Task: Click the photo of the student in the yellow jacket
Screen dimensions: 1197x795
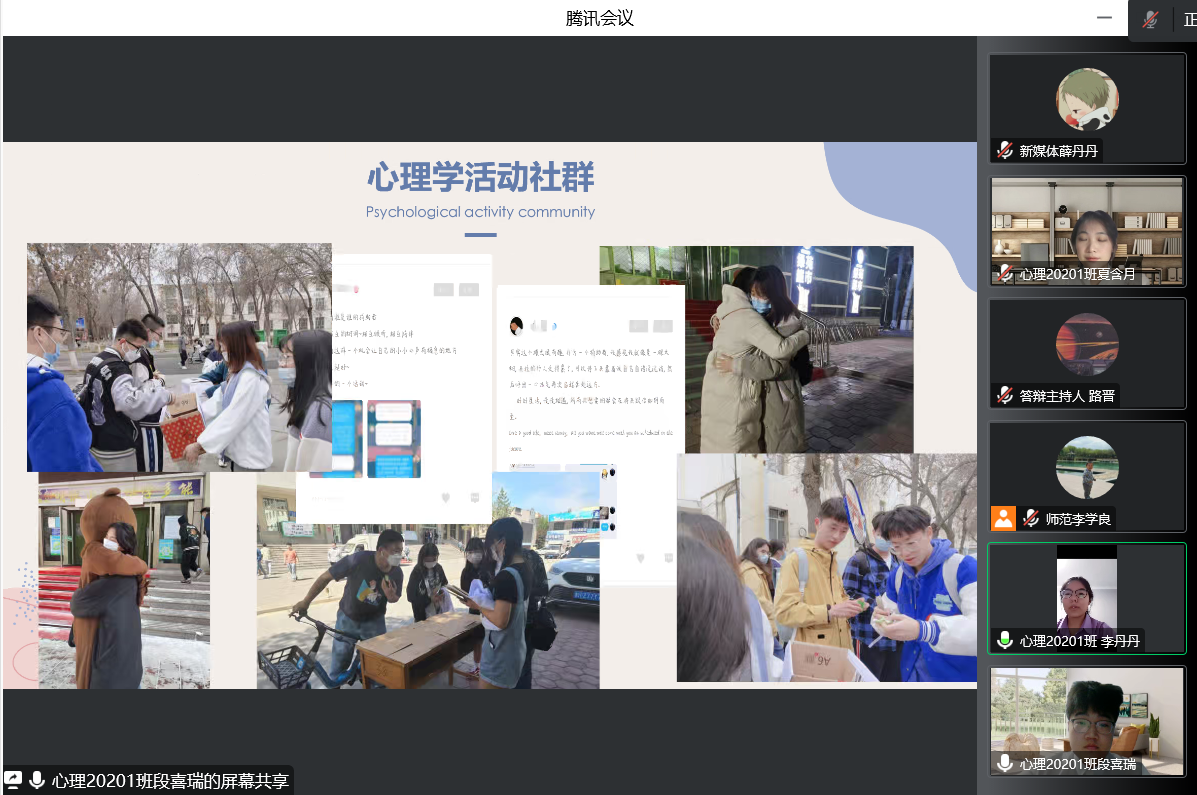Action: point(827,567)
